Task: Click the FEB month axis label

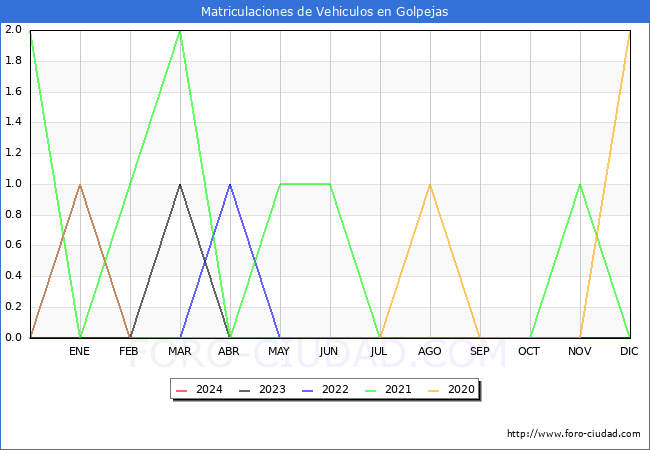Action: click(x=129, y=351)
